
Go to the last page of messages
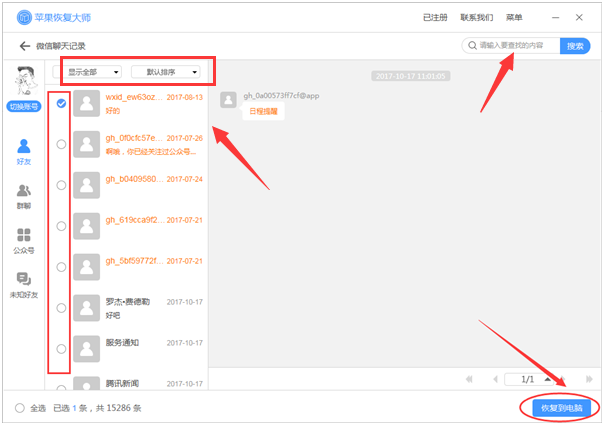click(589, 379)
